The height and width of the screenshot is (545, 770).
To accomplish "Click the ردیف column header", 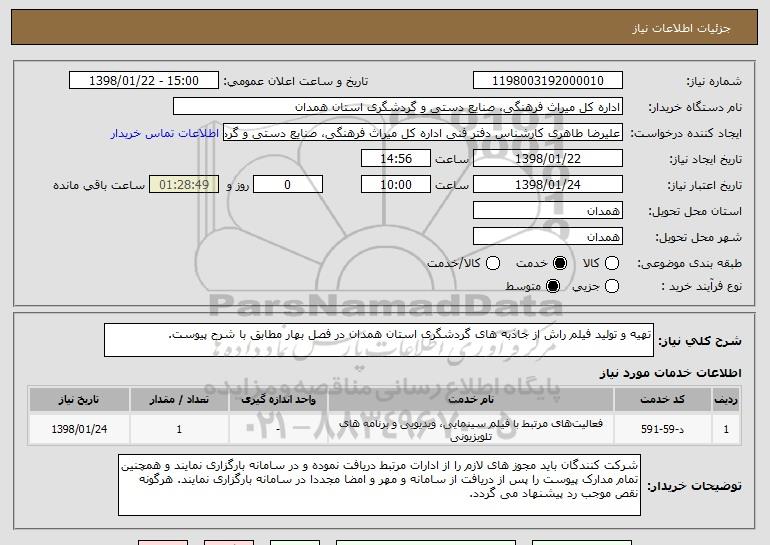I will click(726, 400).
